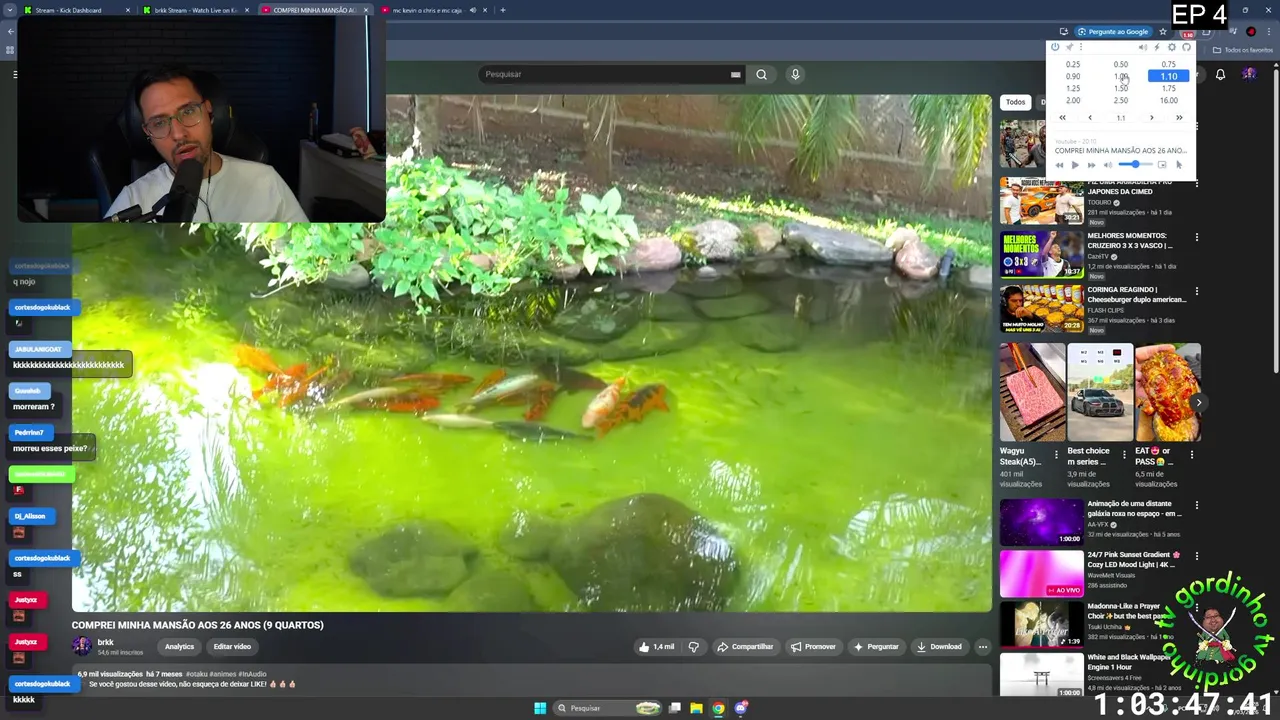Click the YouTube Pesquisar search field

603,74
